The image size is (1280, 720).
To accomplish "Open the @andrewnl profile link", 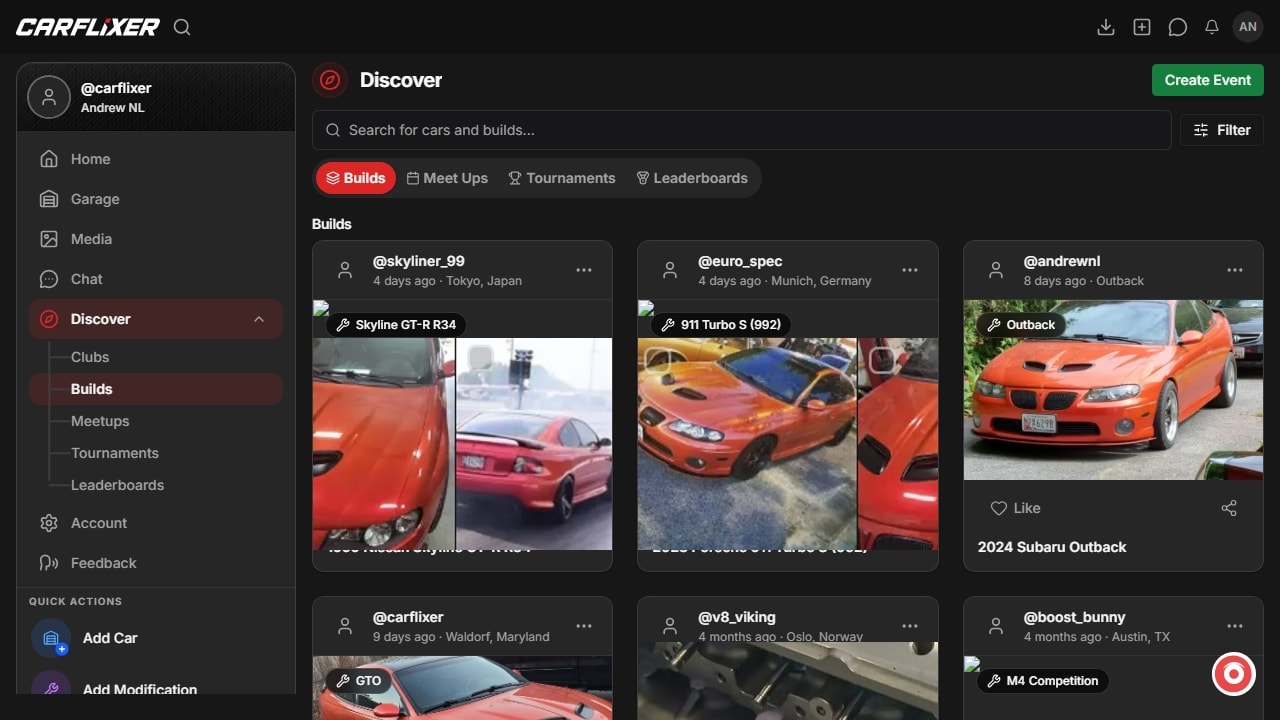I will pos(1062,261).
